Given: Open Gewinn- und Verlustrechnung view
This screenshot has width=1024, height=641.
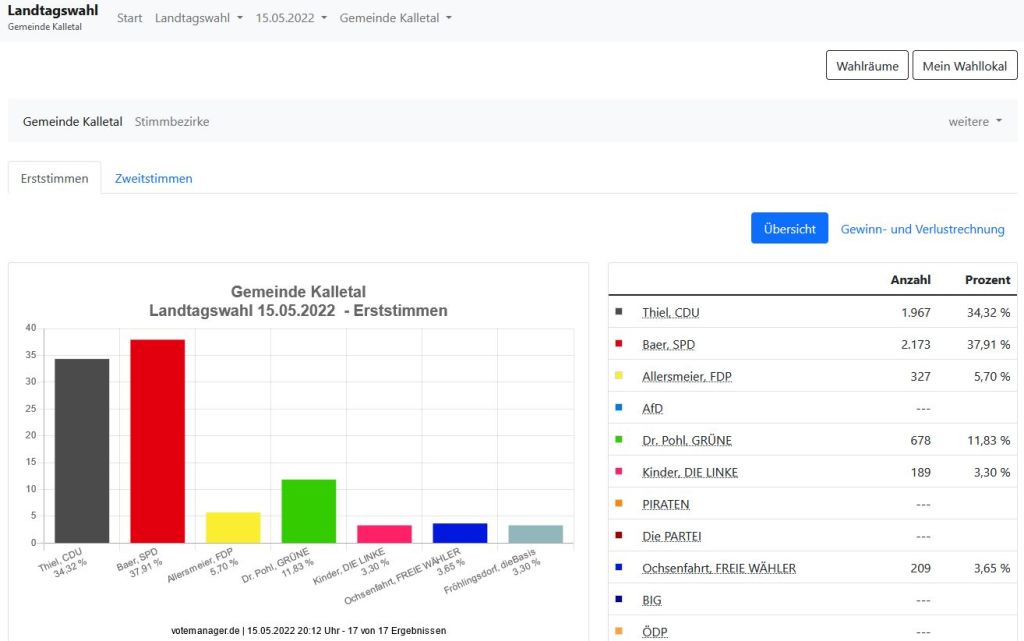Looking at the screenshot, I should (922, 229).
